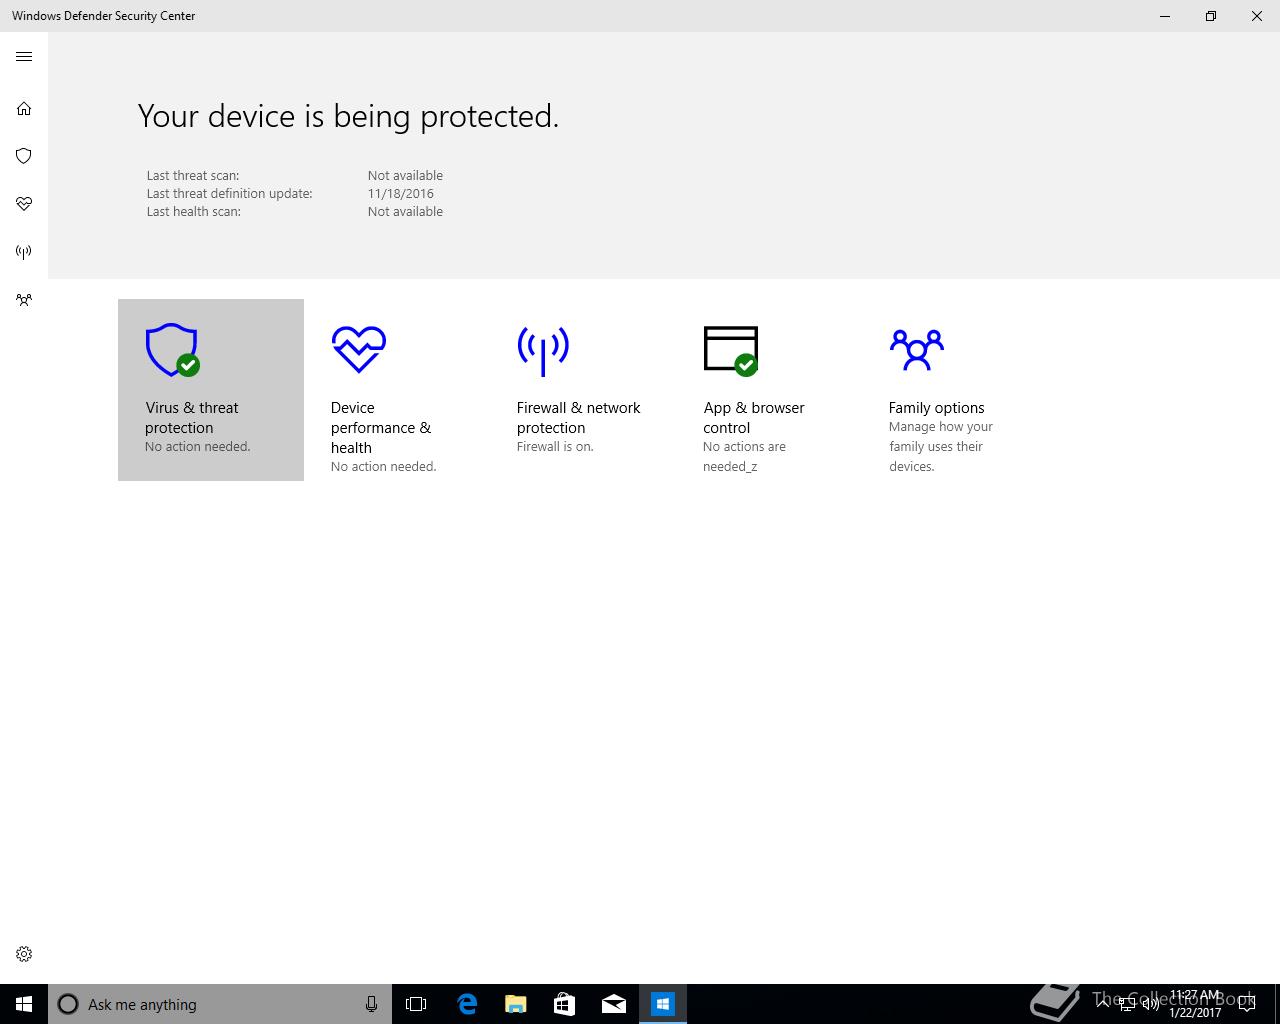1280x1024 pixels.
Task: Open Family options tile title
Action: click(x=937, y=408)
